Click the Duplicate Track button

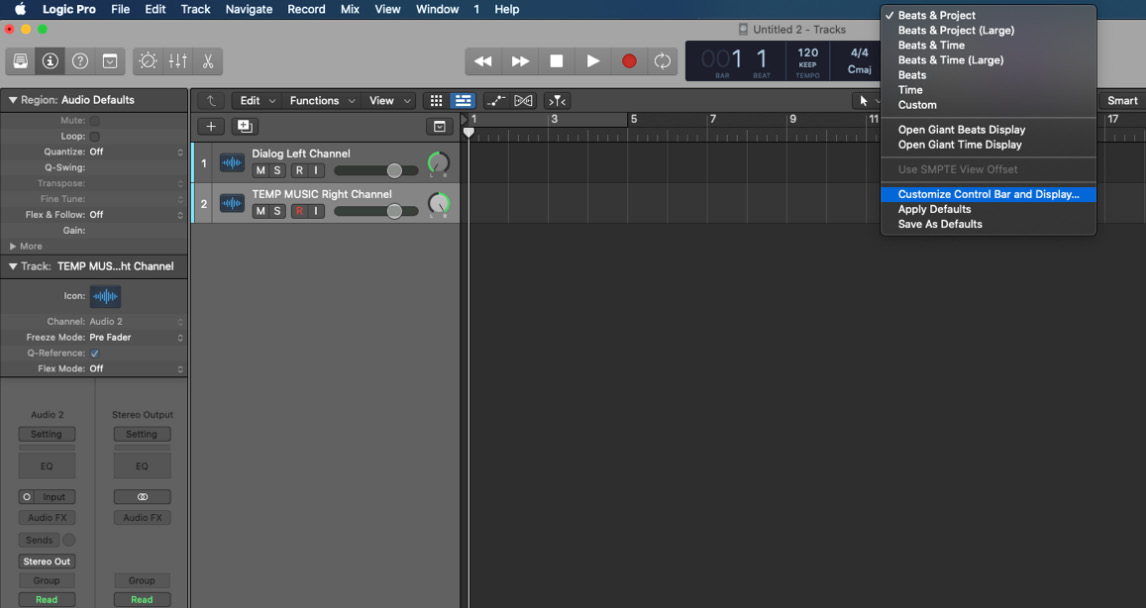(245, 126)
